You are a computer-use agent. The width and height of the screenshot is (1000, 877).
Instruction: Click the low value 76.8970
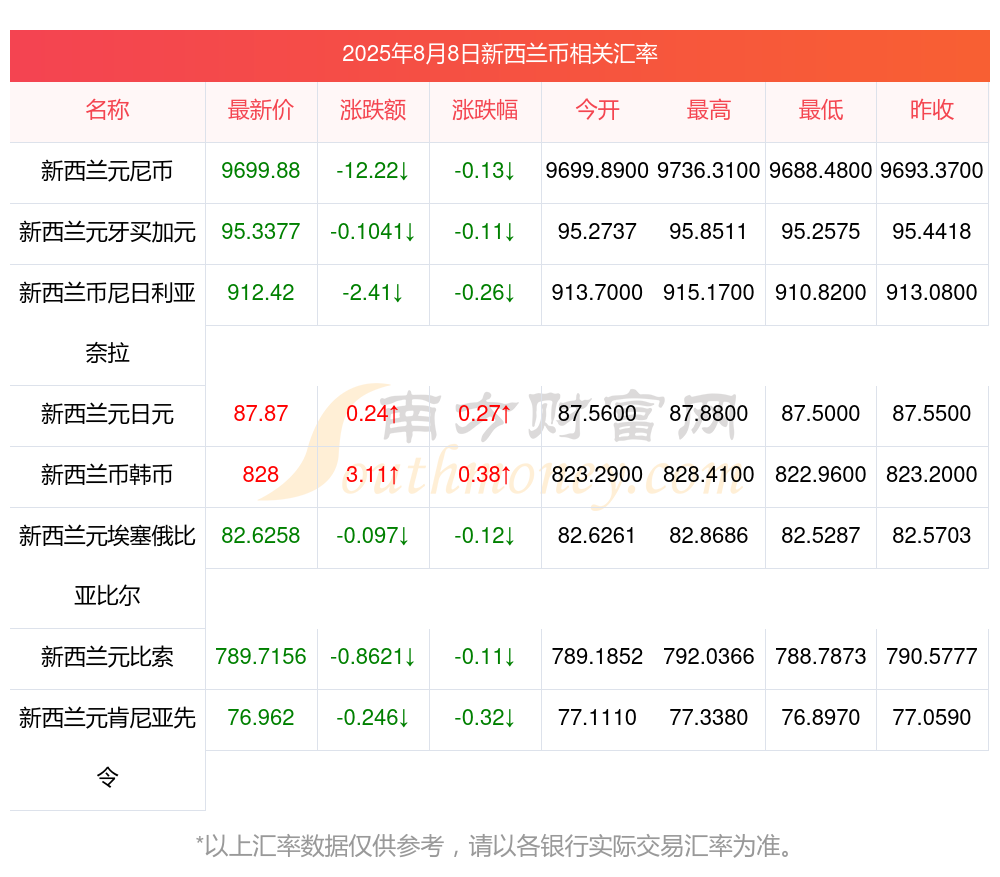coord(820,717)
